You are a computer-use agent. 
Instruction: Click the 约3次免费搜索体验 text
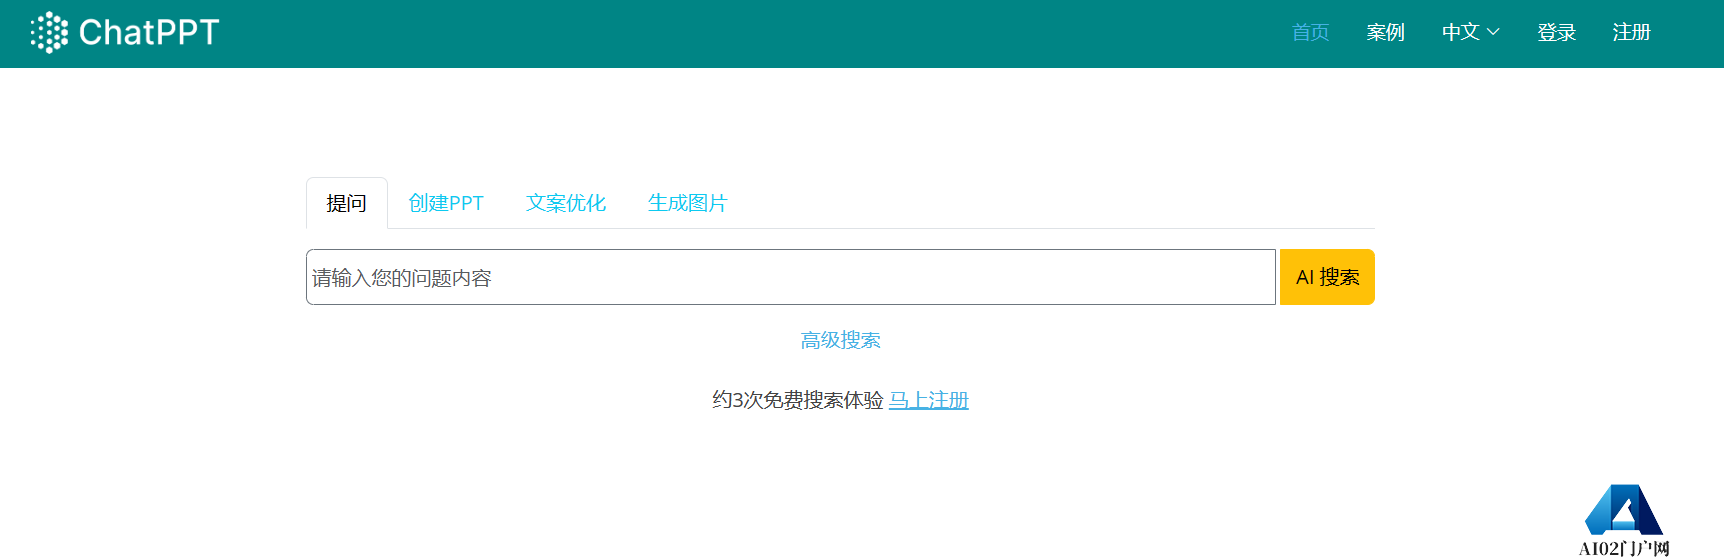(798, 400)
